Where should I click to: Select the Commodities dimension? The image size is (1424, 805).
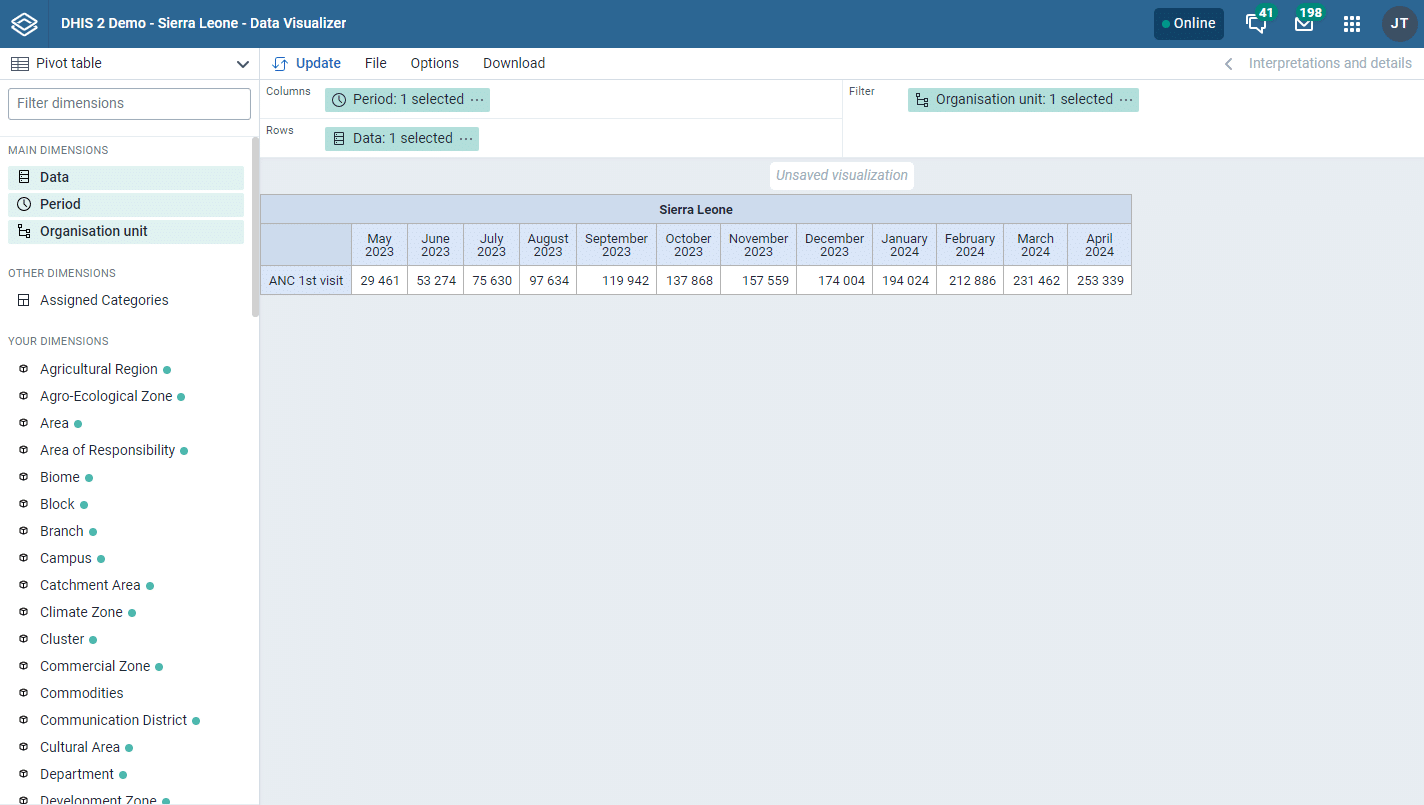[x=82, y=693]
